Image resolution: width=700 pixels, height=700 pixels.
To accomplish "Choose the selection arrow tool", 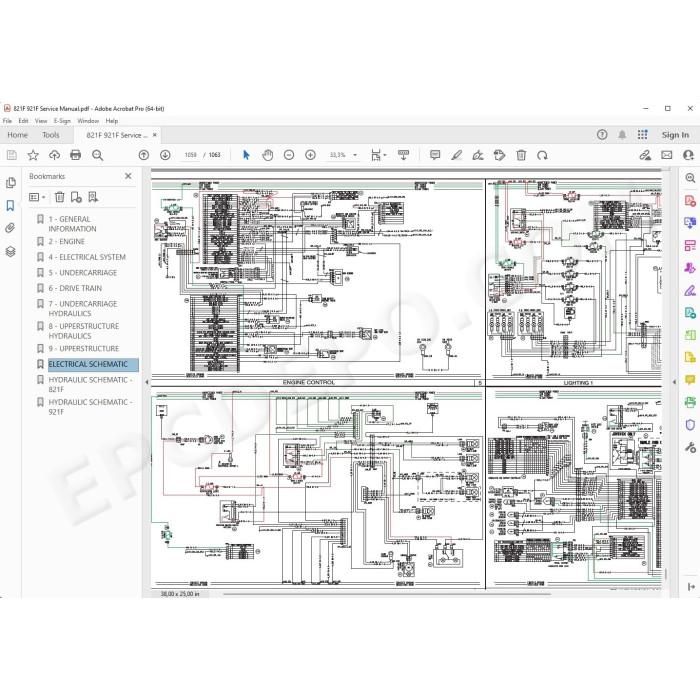I will (x=246, y=155).
